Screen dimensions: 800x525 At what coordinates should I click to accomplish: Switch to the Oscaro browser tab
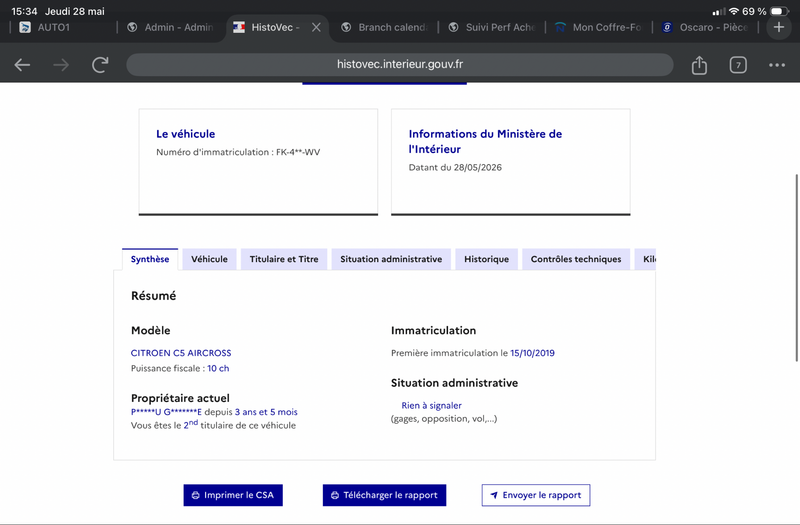pyautogui.click(x=705, y=27)
